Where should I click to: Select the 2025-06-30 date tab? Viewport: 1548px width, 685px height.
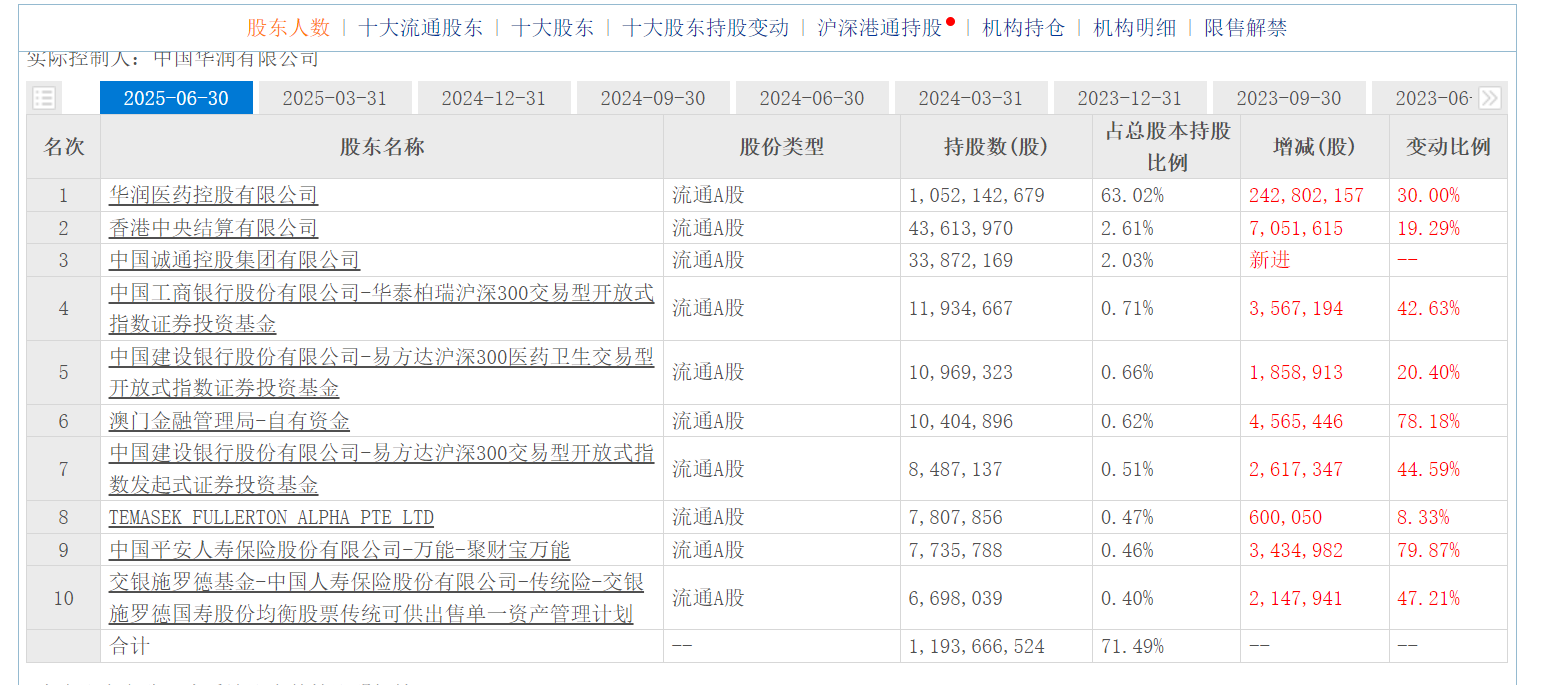176,98
